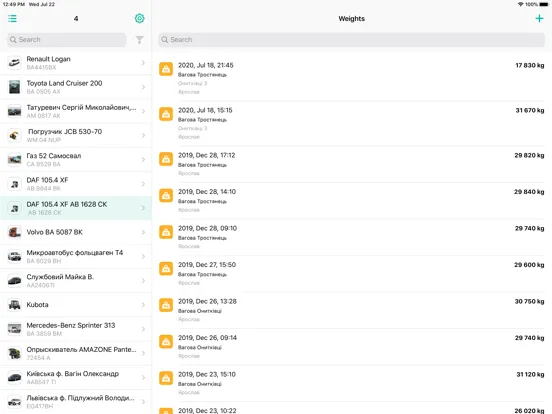Select Газ 52 Самосвал vehicle

click(x=76, y=159)
